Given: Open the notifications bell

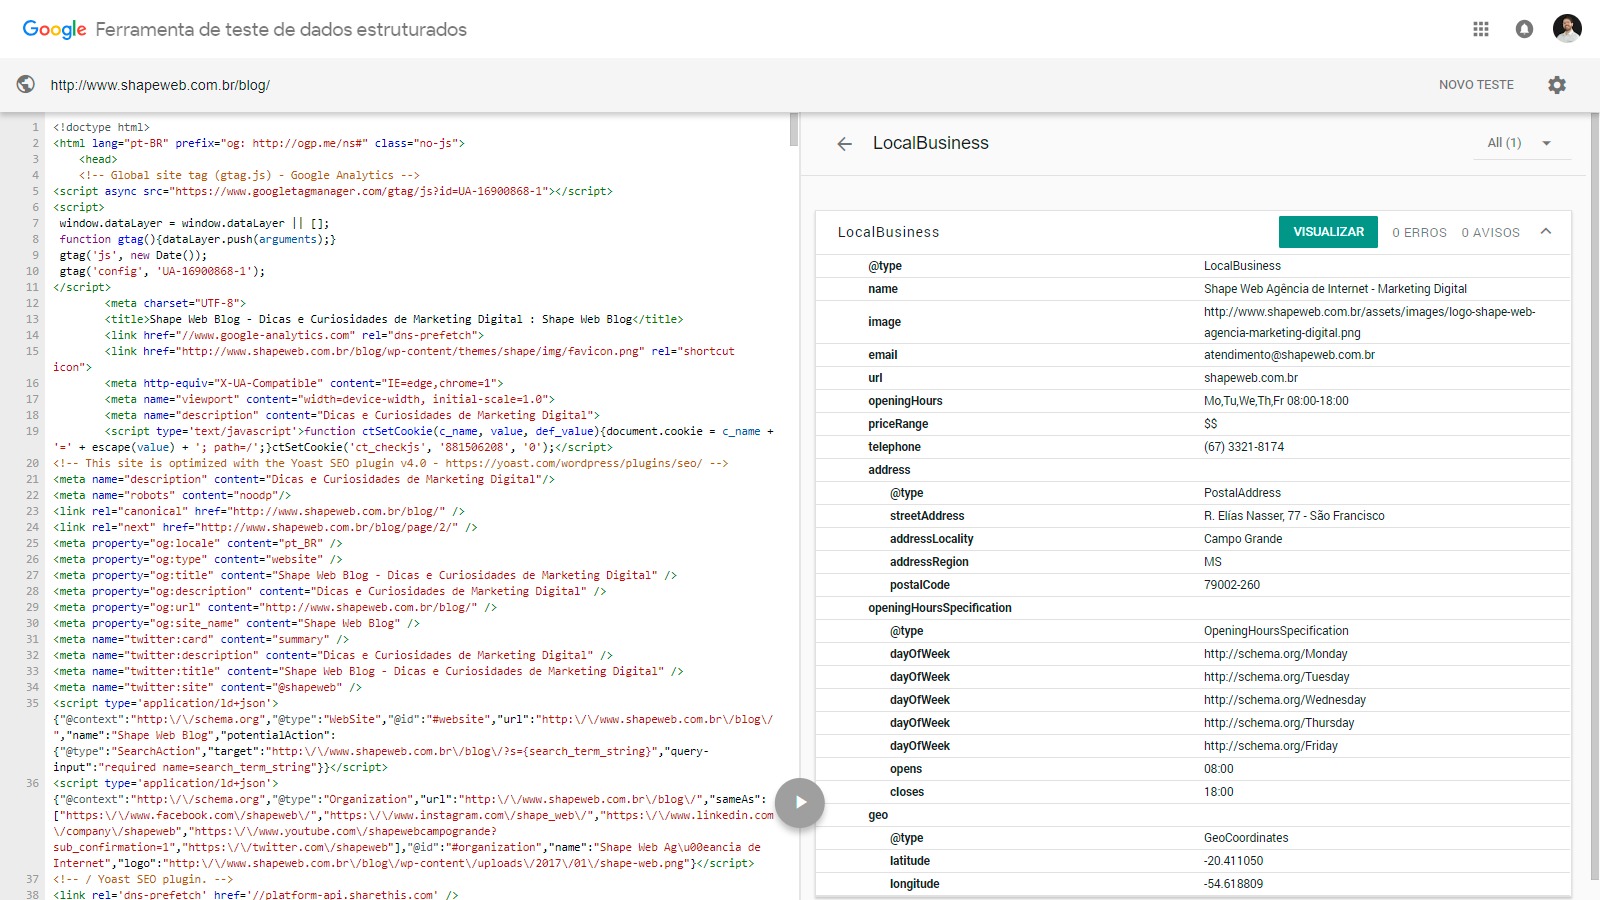Looking at the screenshot, I should click(x=1524, y=29).
